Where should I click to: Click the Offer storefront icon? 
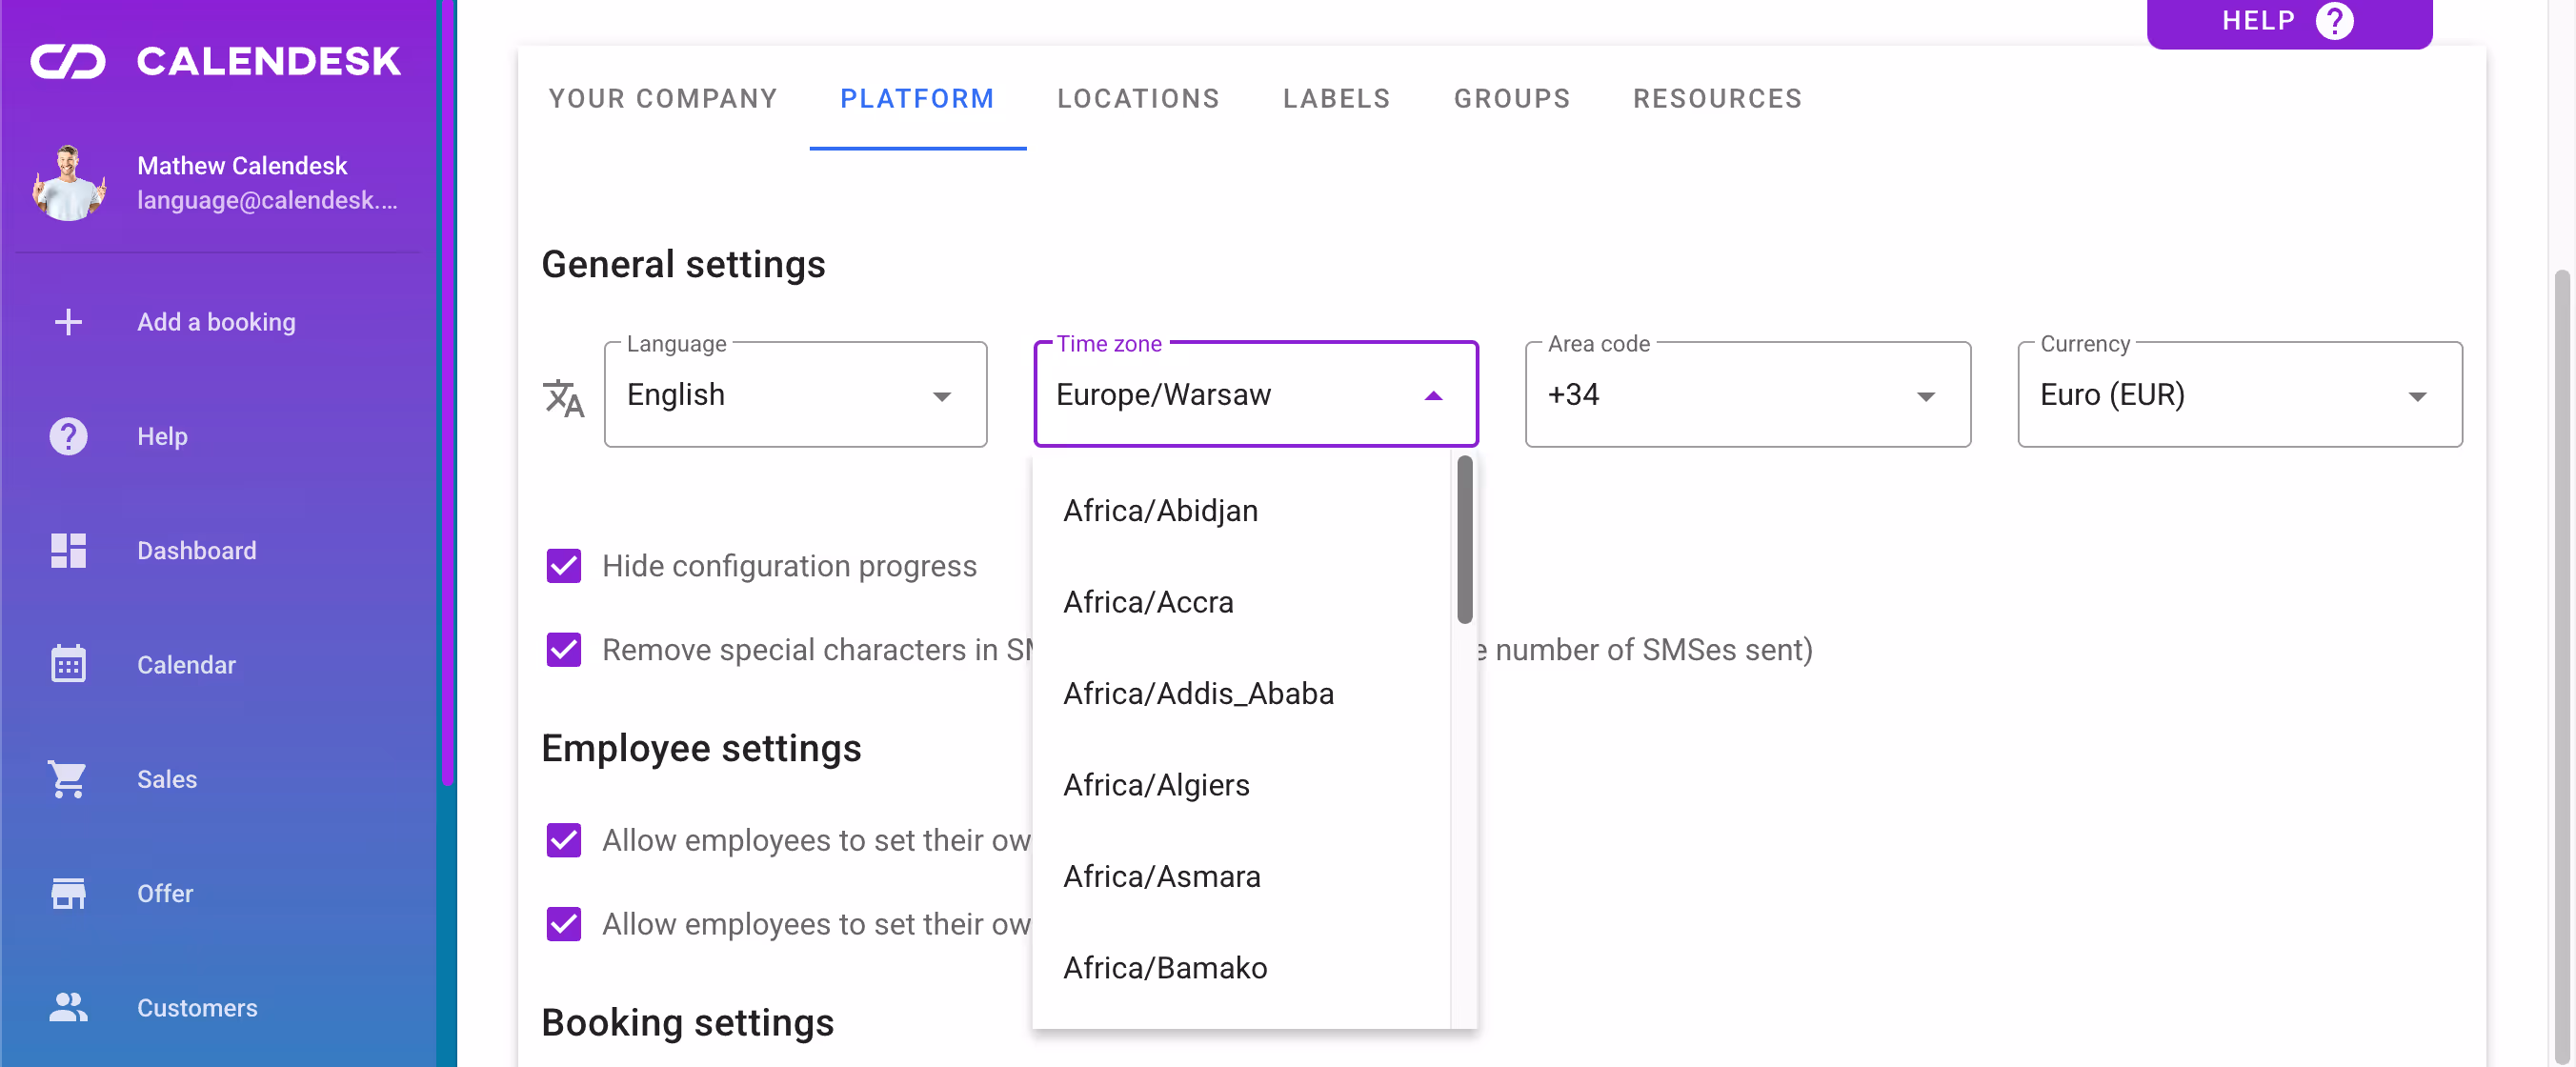click(x=68, y=893)
